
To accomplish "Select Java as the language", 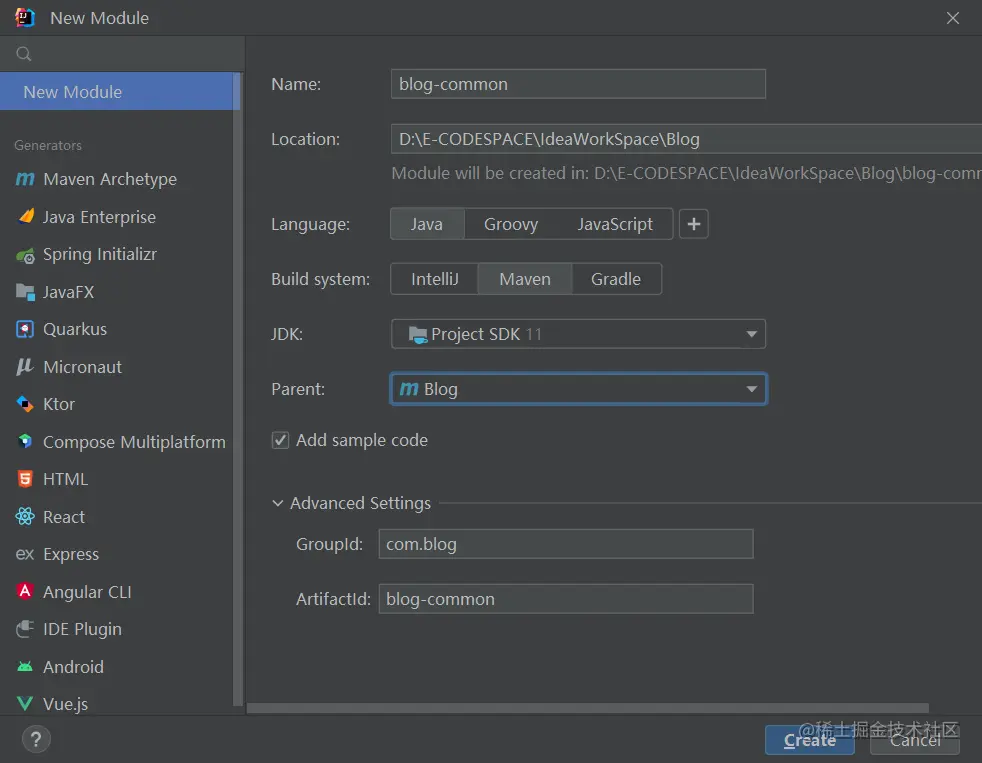I will 427,224.
